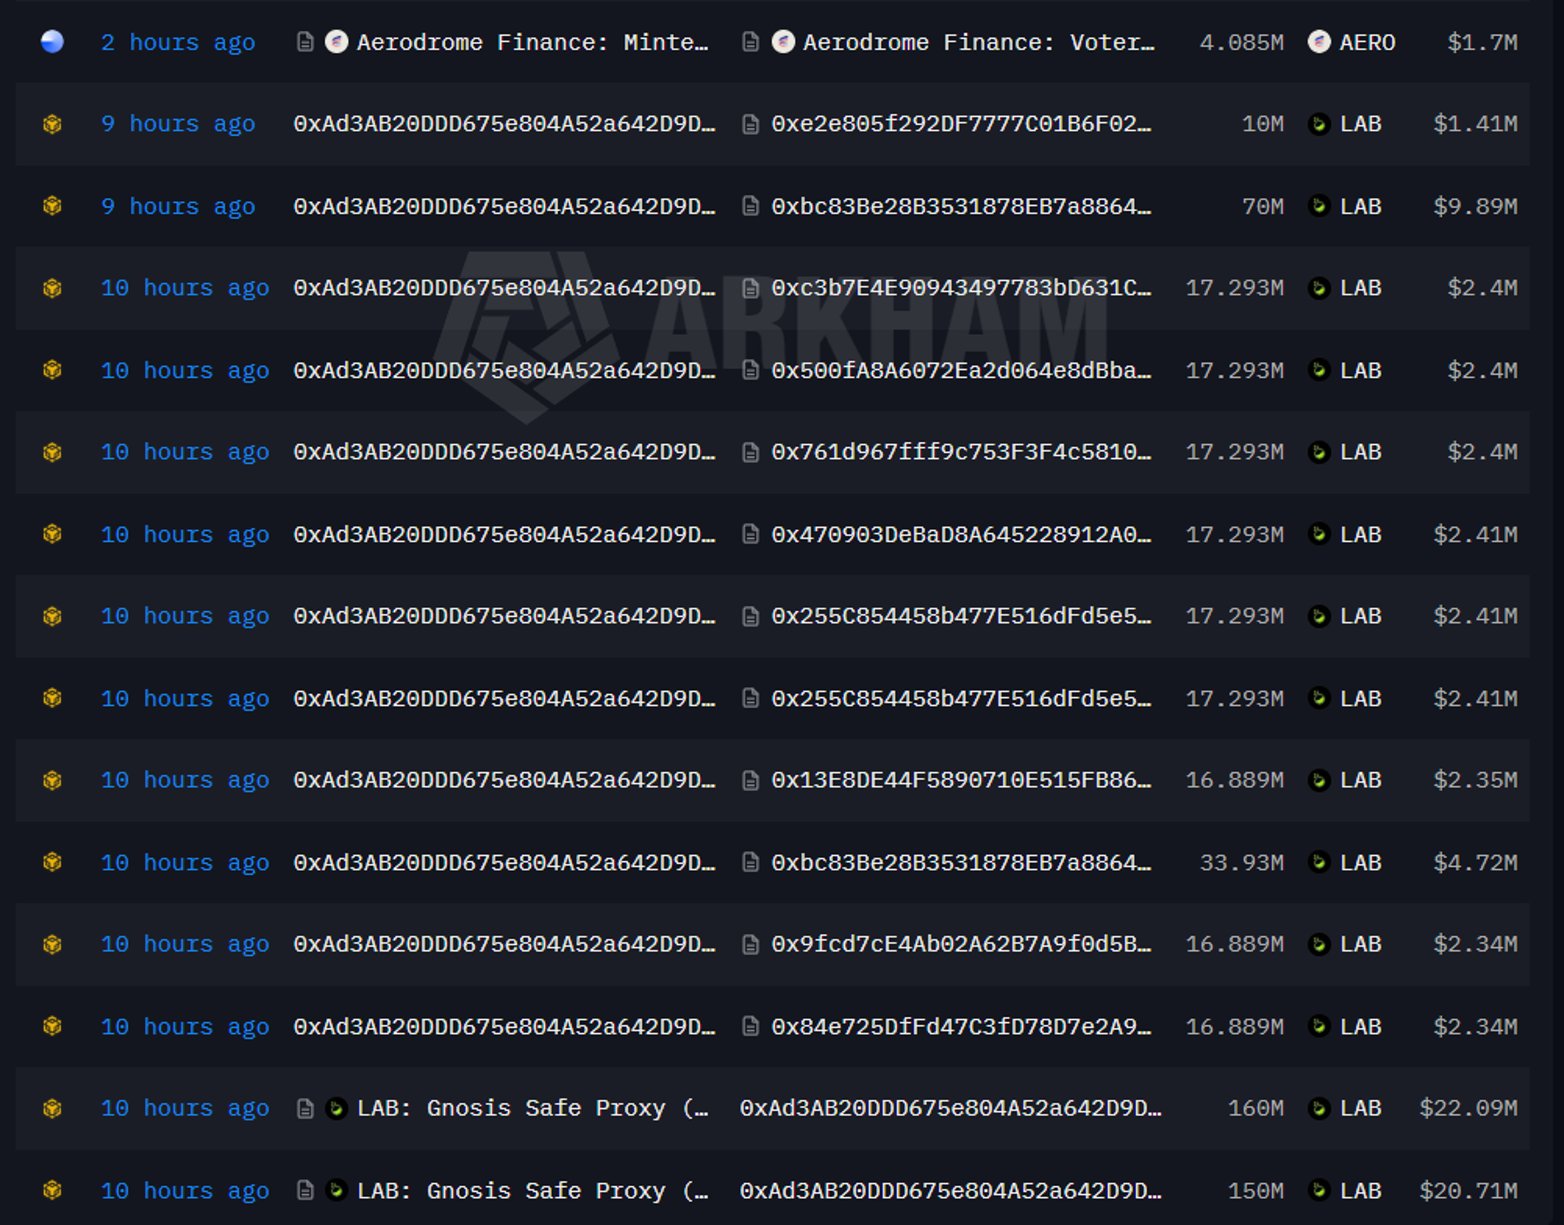This screenshot has height=1225, width=1564.
Task: Open recipient address 0x9fcd7cE4Ab02A62B7A9f0d5B…
Action: (x=961, y=944)
